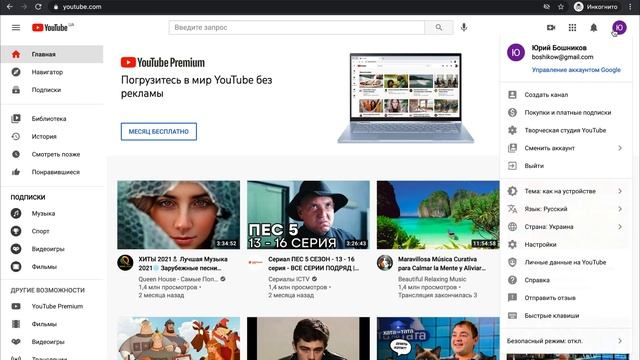Open Подписки in sidebar
640x360 pixels.
pos(52,90)
